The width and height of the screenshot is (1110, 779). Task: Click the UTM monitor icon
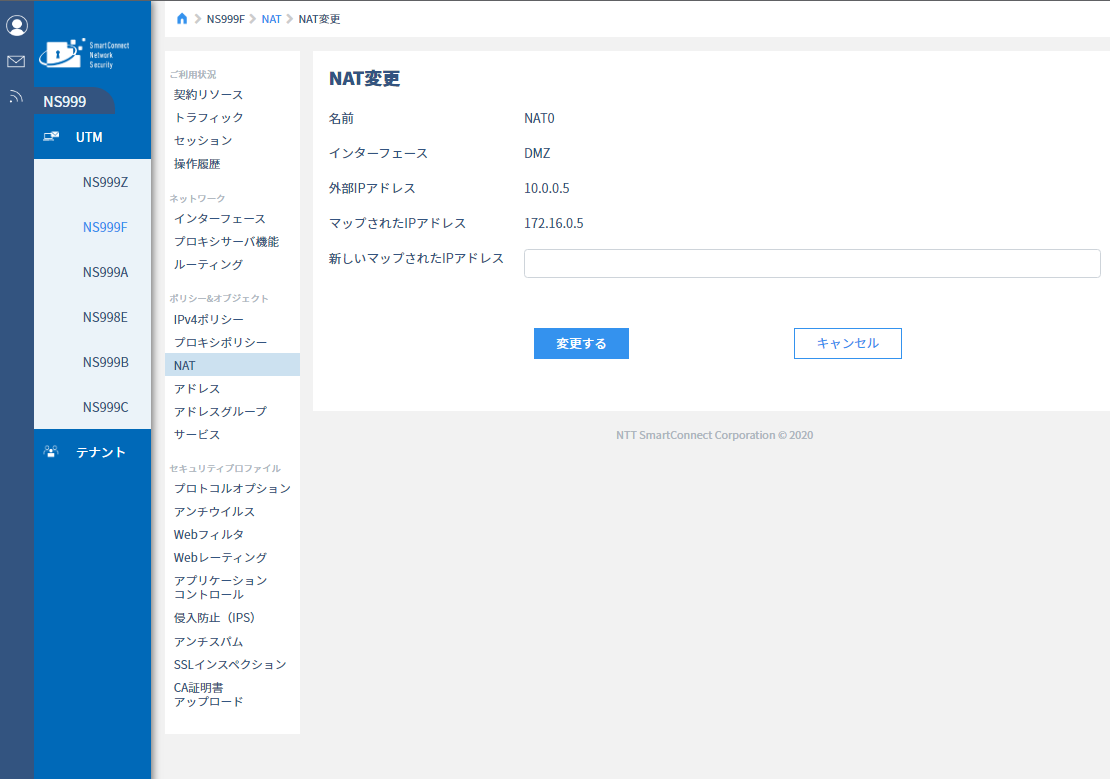pos(51,137)
